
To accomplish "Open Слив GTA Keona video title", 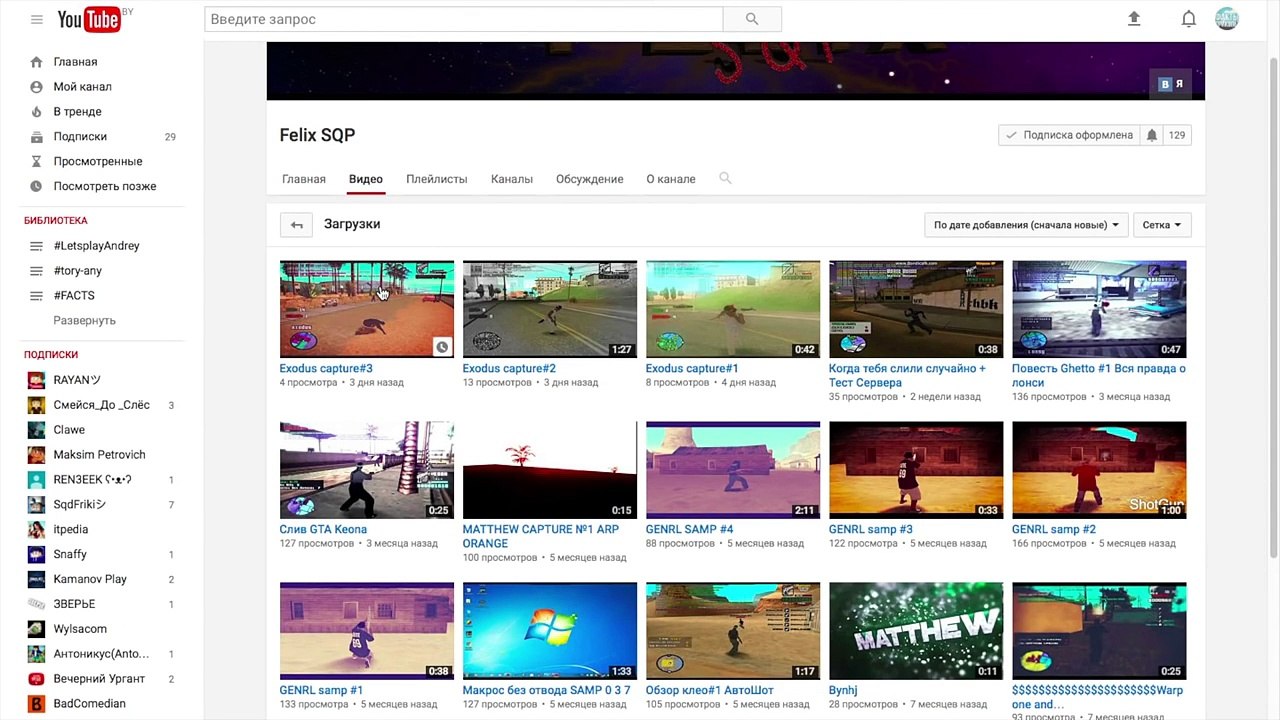I will [323, 529].
